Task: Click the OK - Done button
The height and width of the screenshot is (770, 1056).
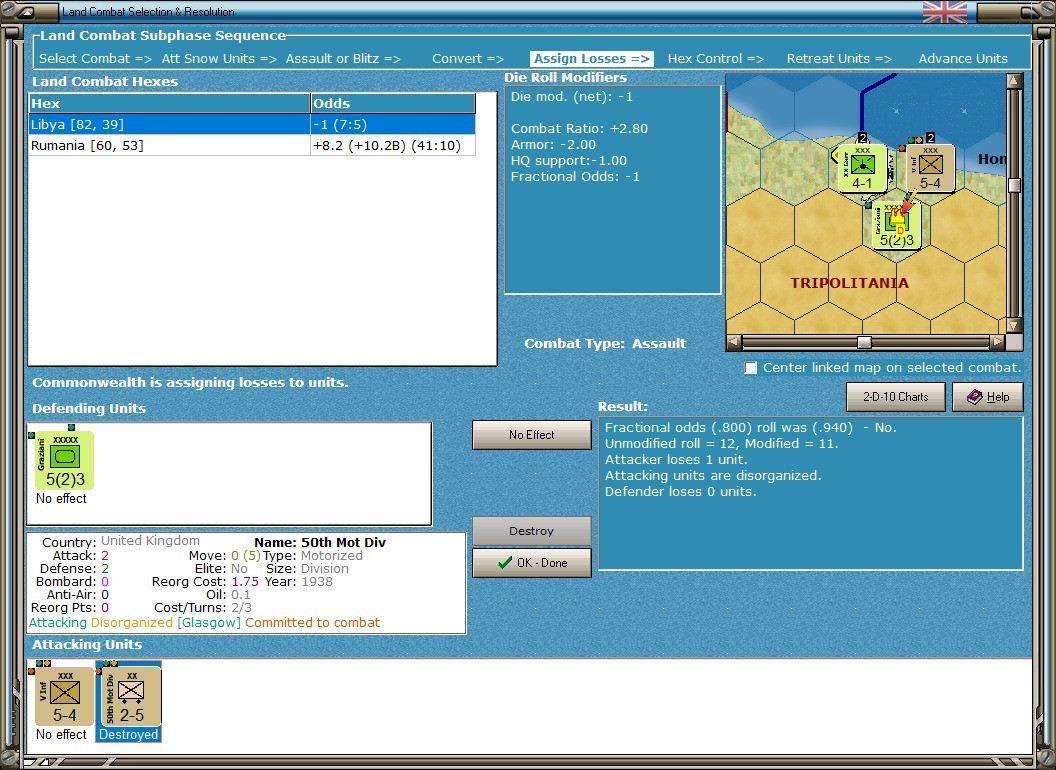Action: (x=531, y=563)
